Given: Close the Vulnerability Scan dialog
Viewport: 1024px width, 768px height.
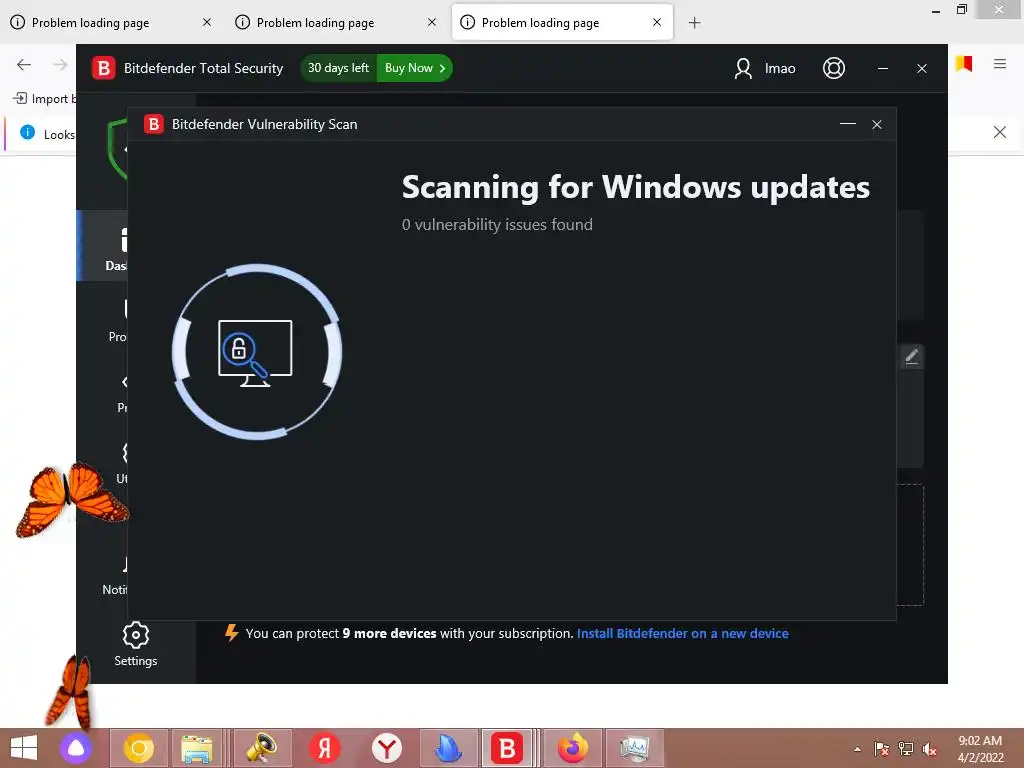Looking at the screenshot, I should pos(877,124).
